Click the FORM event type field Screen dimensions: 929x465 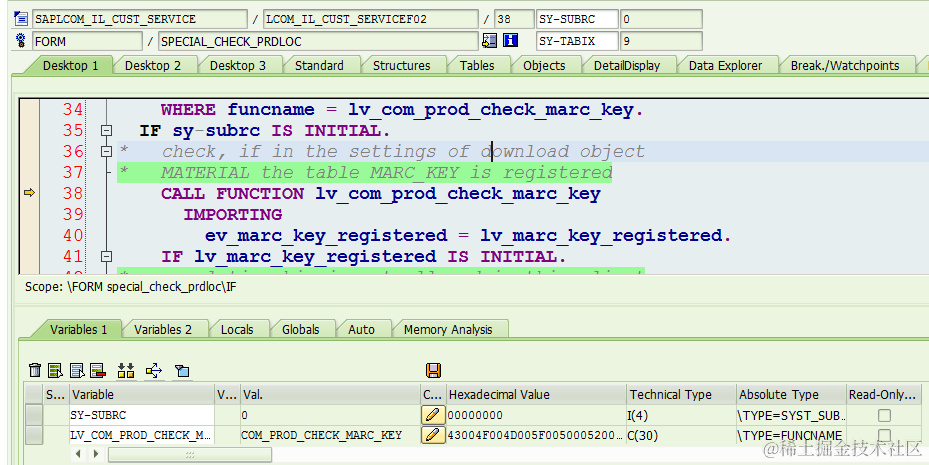click(x=87, y=41)
